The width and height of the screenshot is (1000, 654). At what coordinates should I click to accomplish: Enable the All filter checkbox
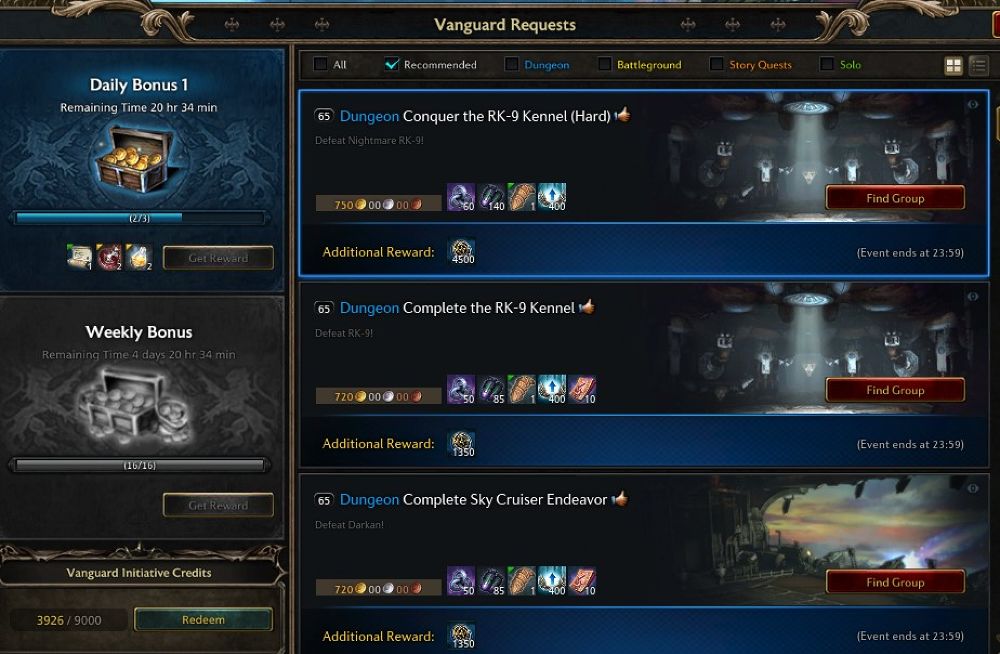[x=321, y=64]
